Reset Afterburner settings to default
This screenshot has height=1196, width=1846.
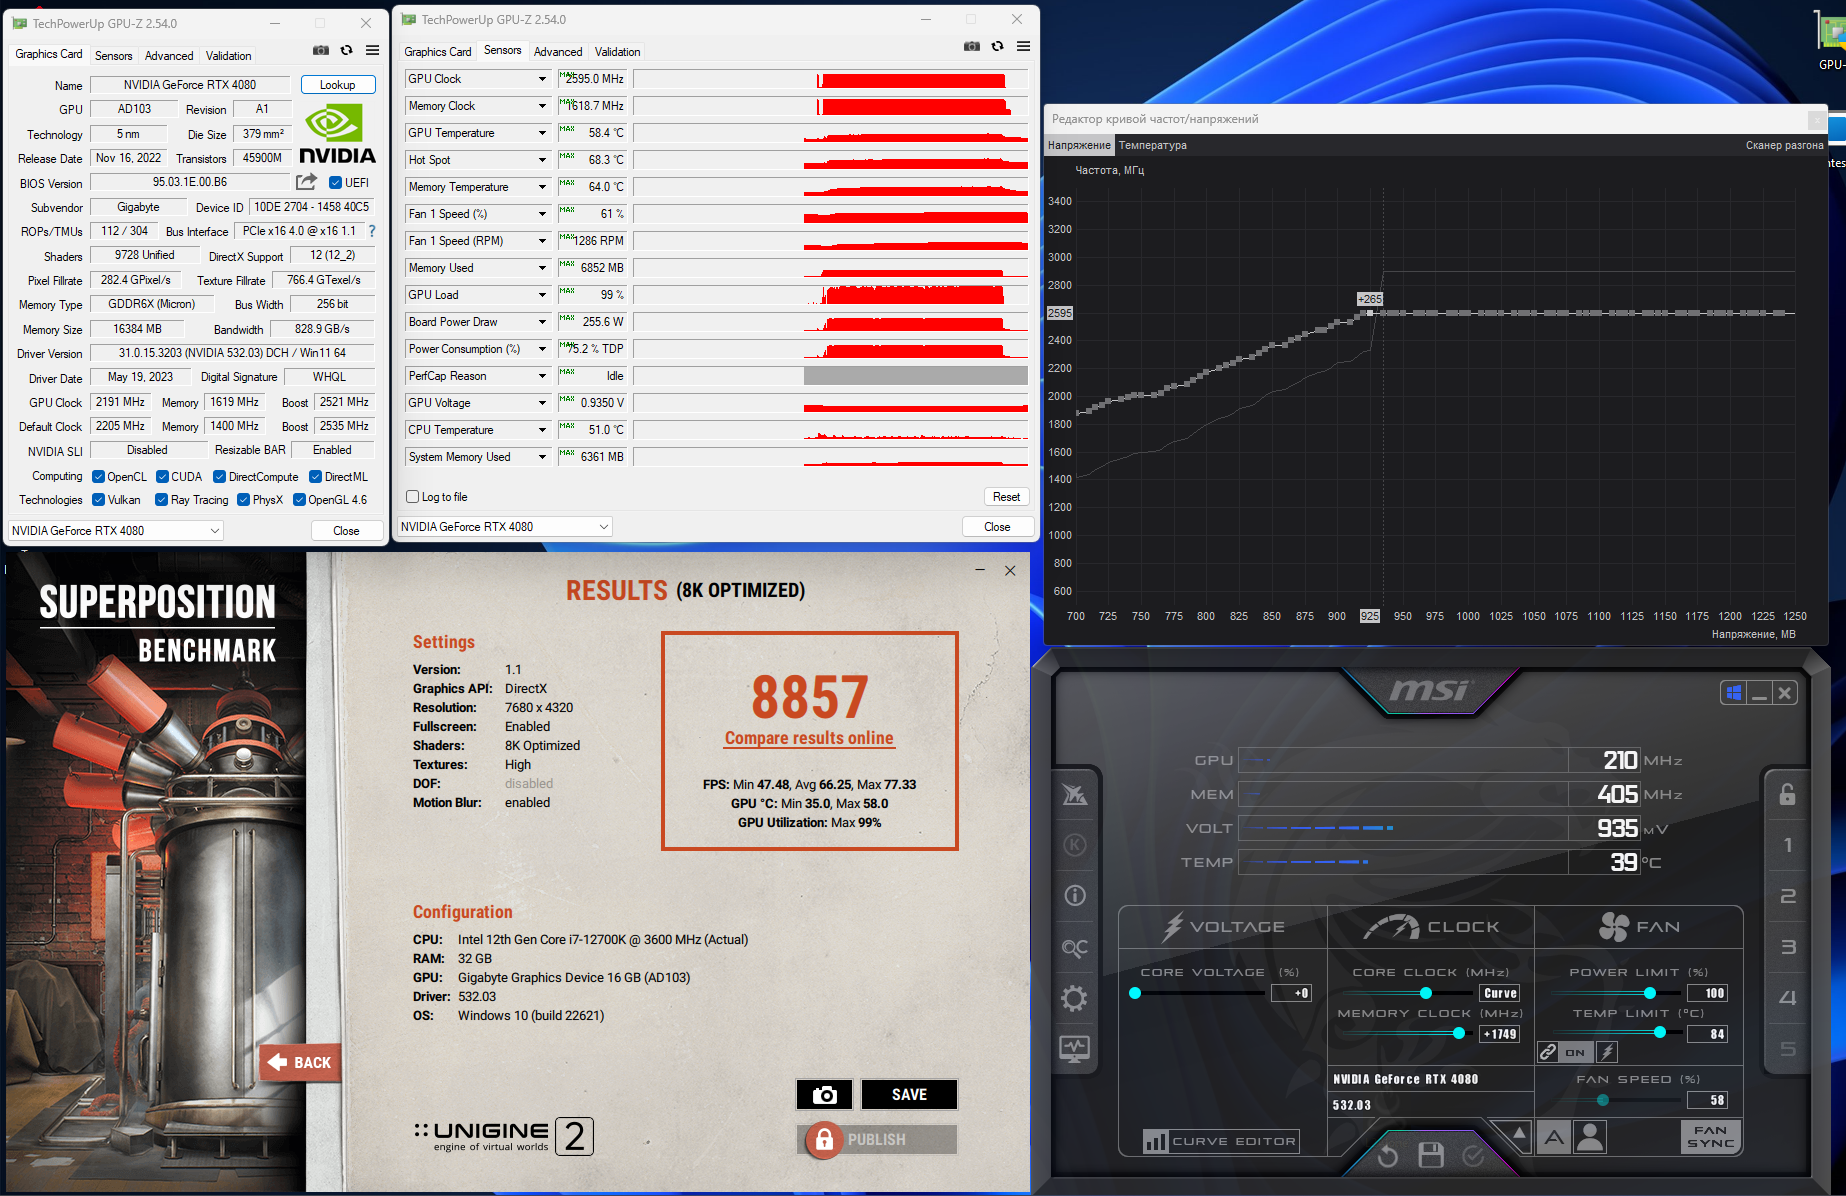point(1388,1156)
